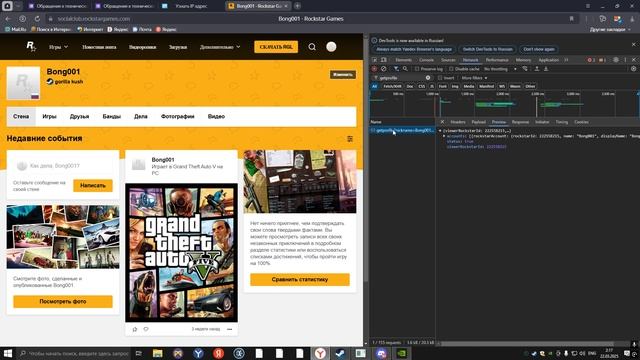This screenshot has width=640, height=360.
Task: Click the Посмотреть фото button
Action: coord(63,301)
